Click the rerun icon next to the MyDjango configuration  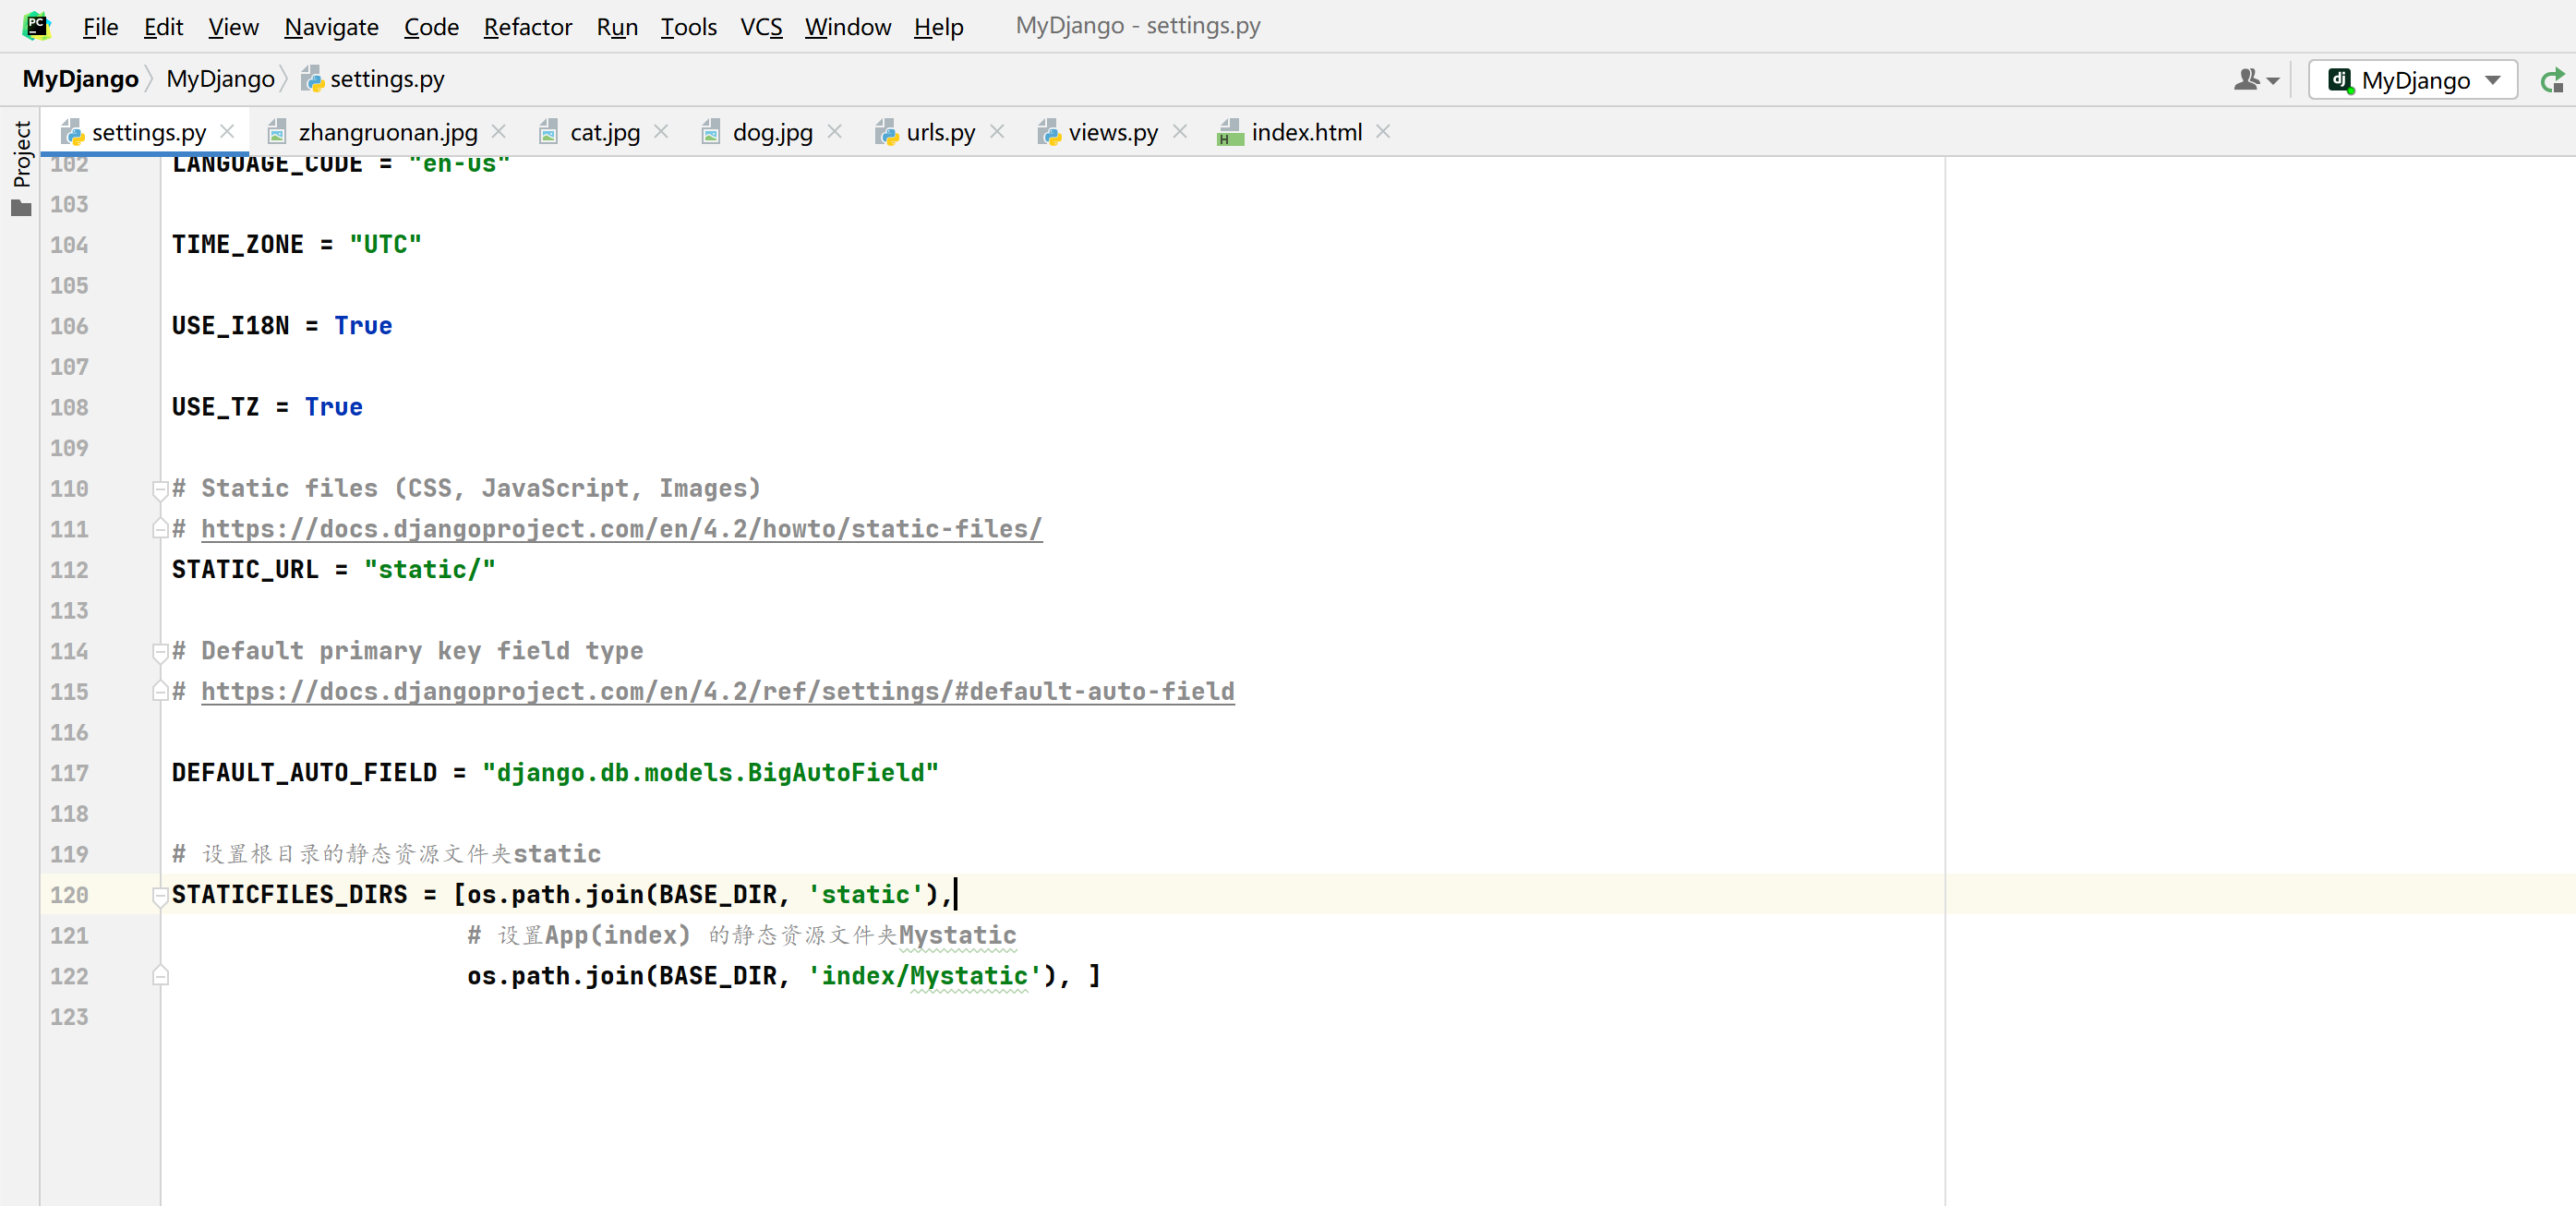tap(2552, 81)
